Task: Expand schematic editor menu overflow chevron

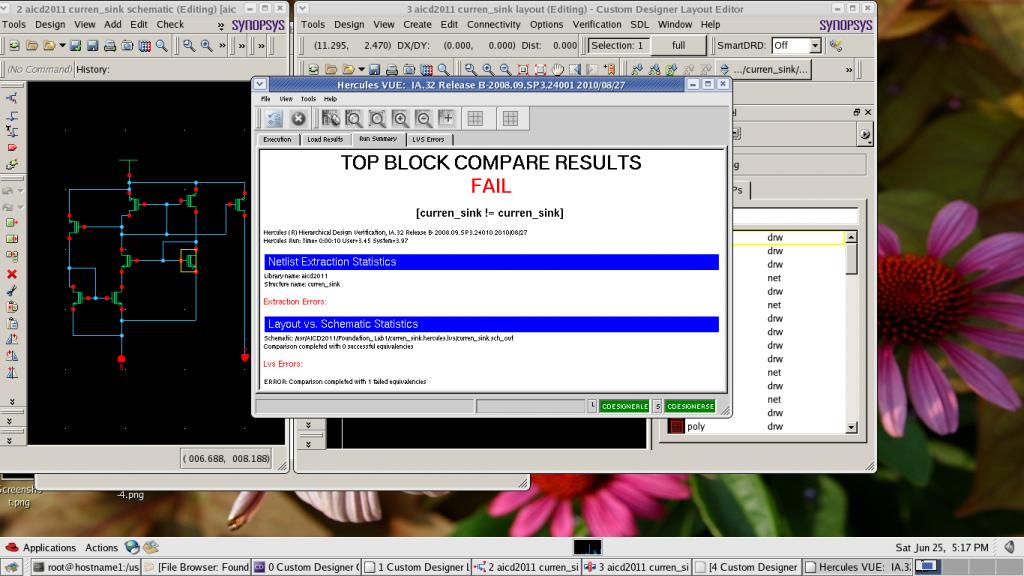Action: pyautogui.click(x=221, y=25)
